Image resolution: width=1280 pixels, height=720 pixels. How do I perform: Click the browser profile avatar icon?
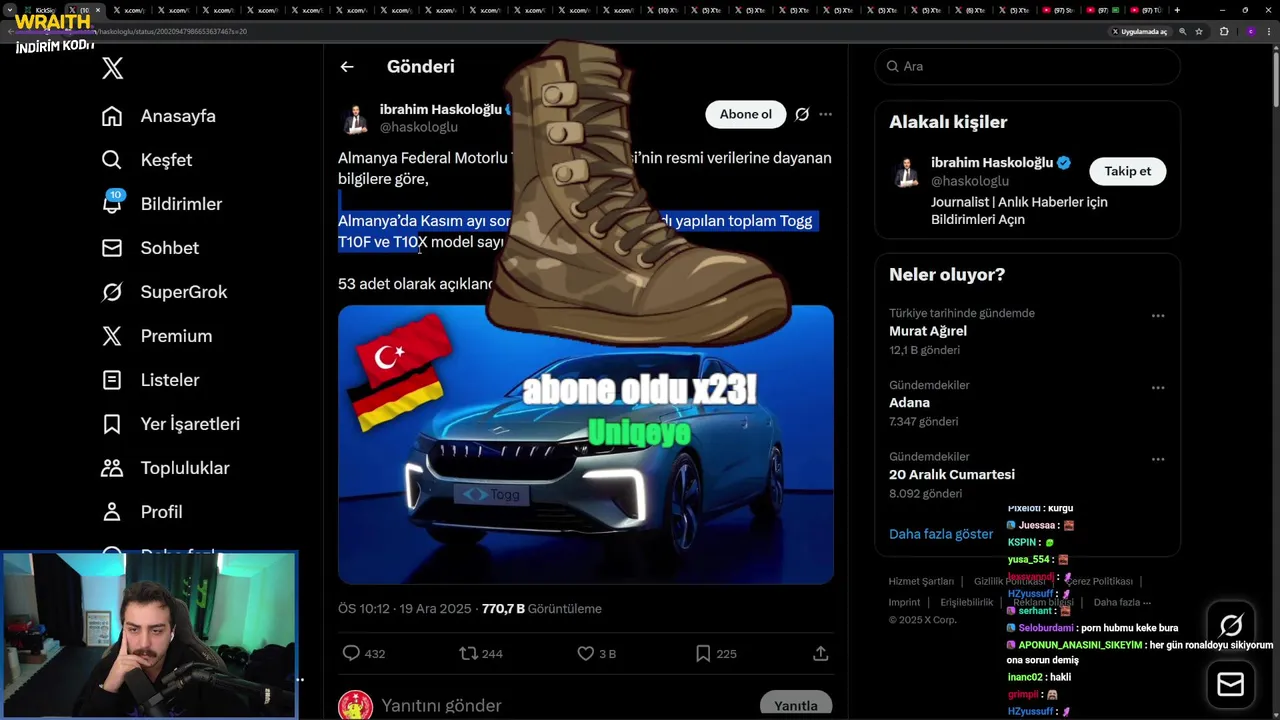click(1250, 31)
